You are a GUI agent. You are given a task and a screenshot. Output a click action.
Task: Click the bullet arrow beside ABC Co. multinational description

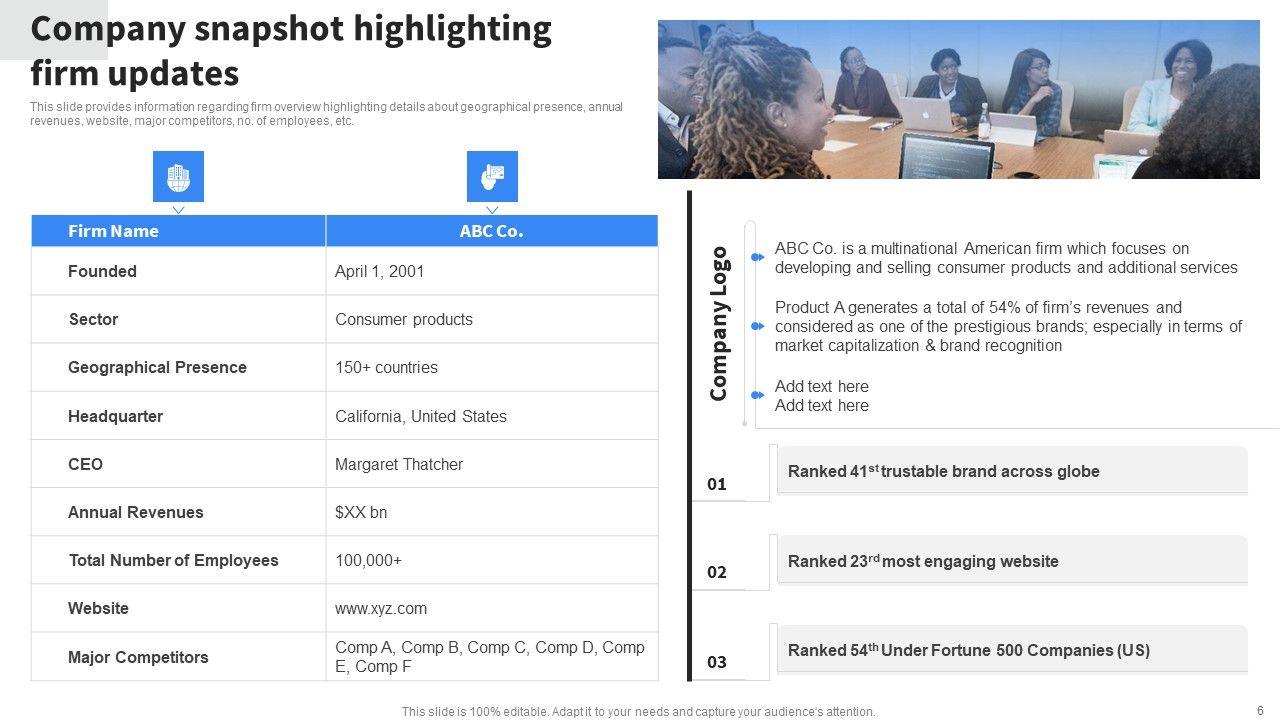pos(758,258)
